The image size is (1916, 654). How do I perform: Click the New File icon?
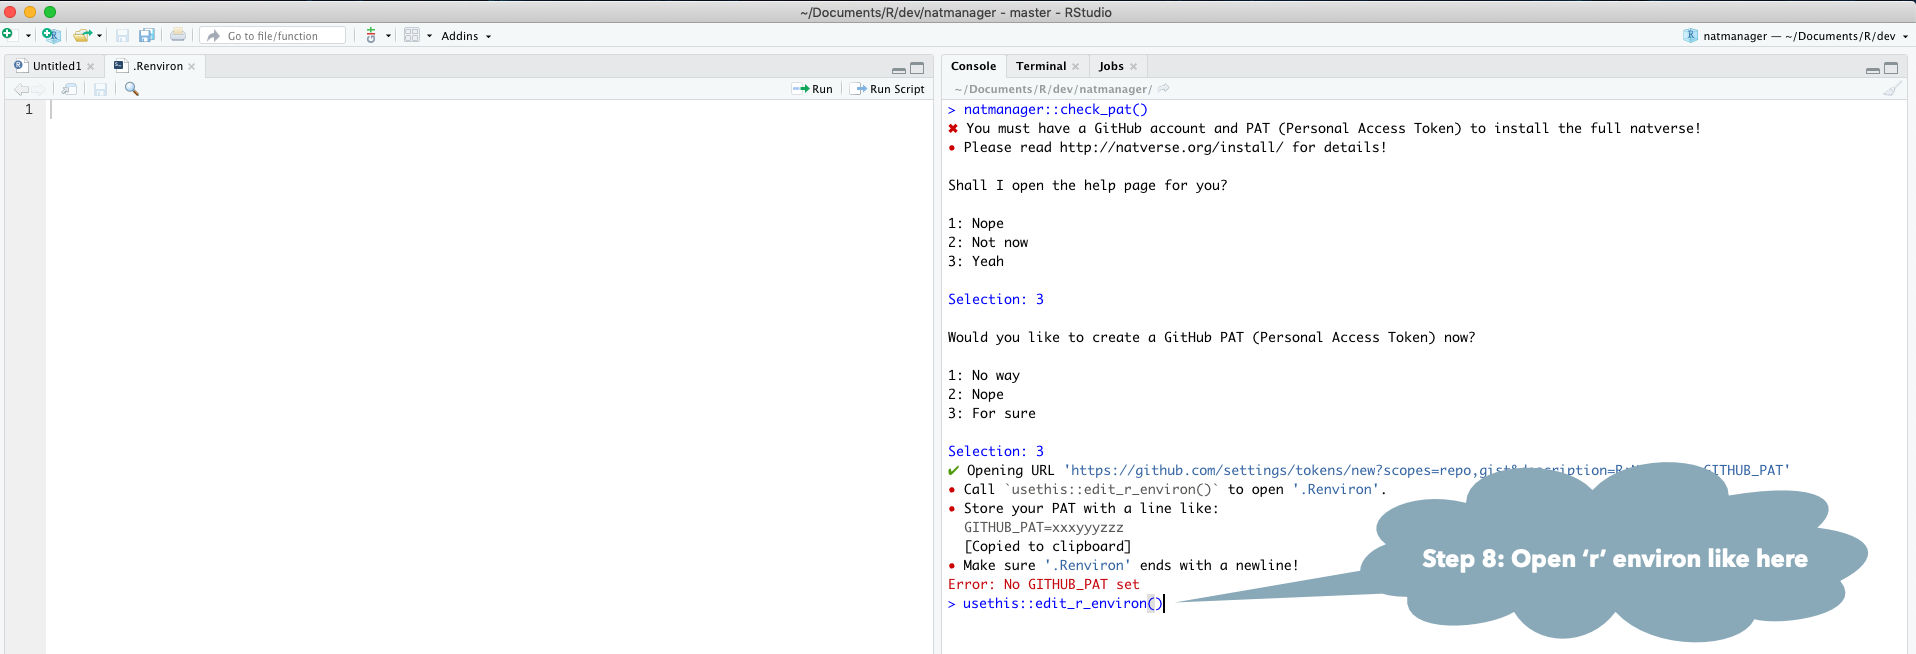pyautogui.click(x=9, y=35)
